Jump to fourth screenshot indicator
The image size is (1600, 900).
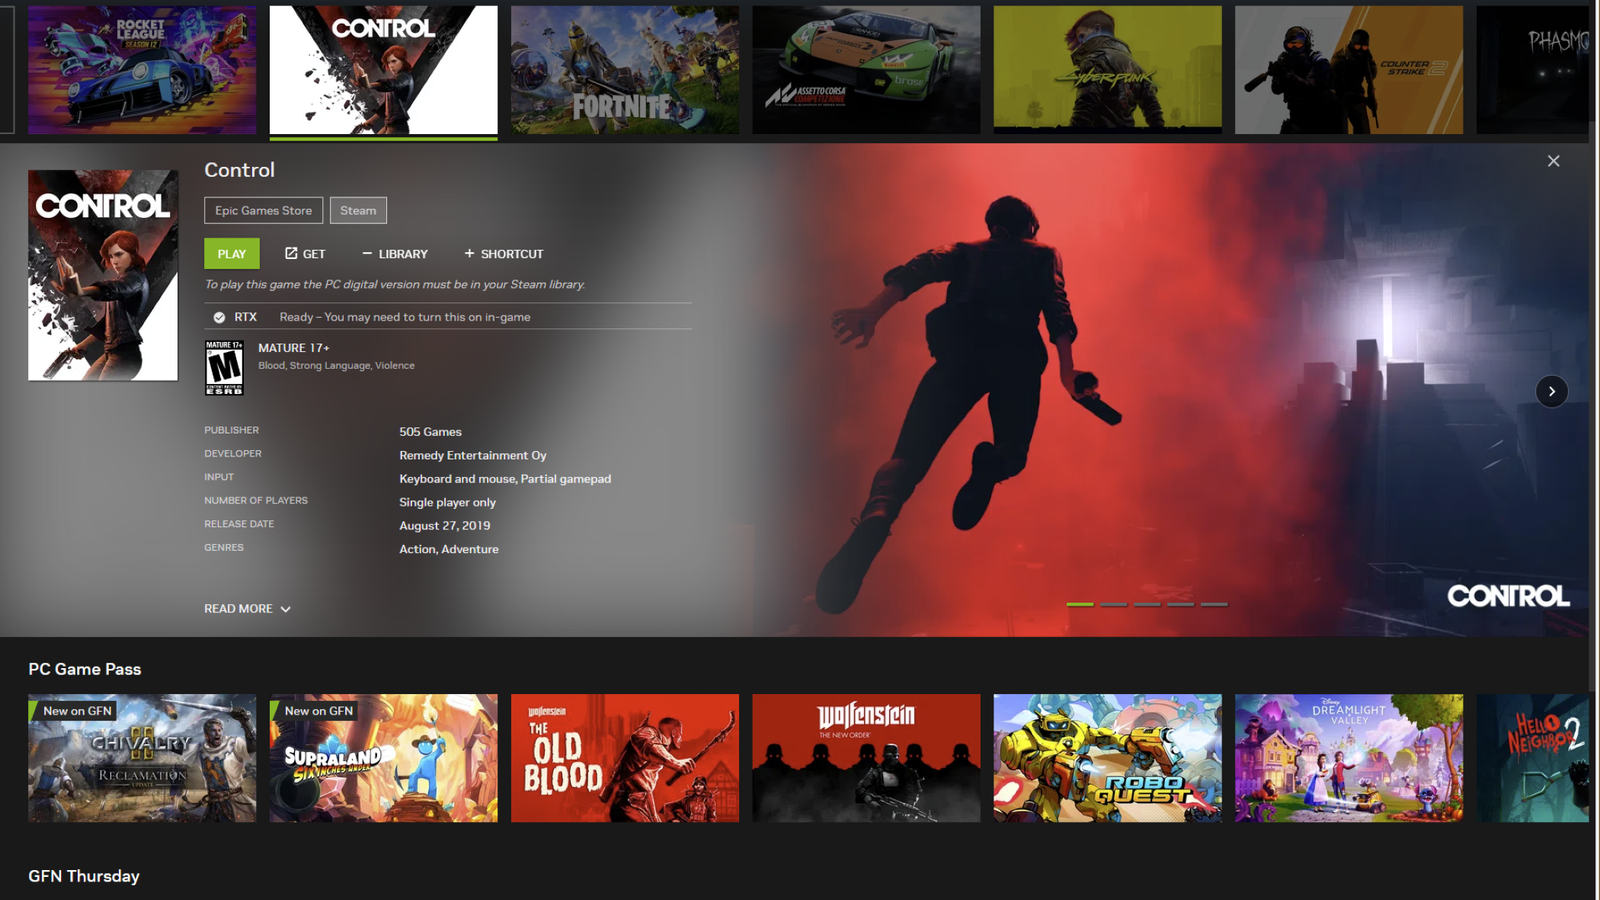[x=1180, y=604]
